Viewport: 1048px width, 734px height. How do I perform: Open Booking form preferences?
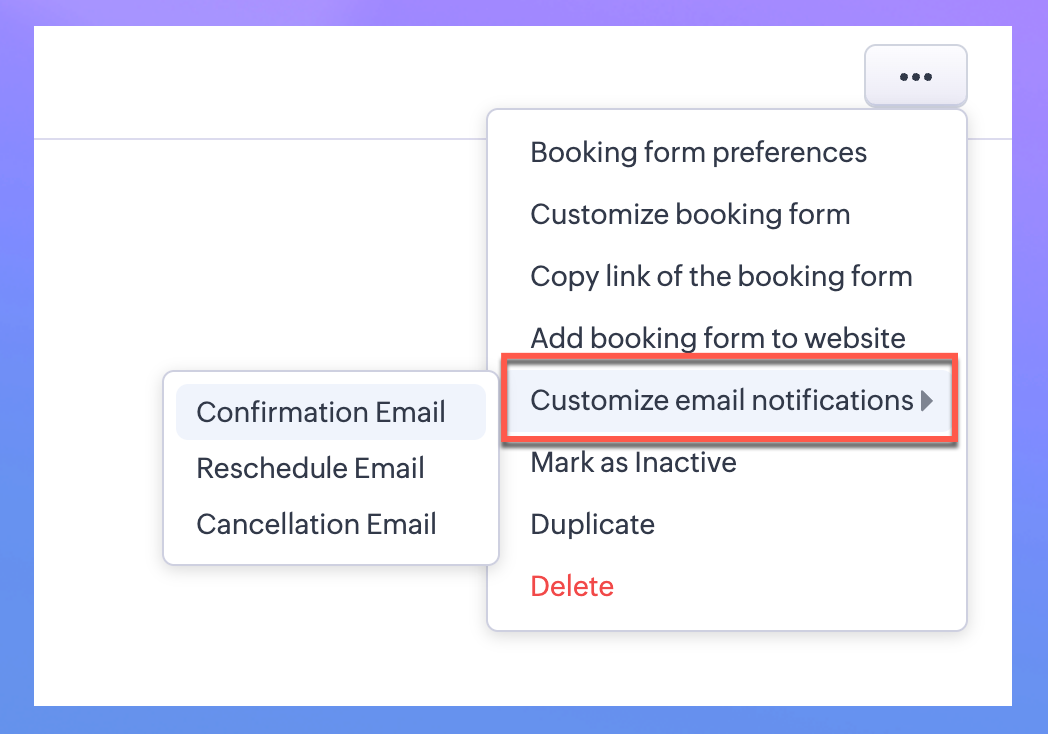point(698,153)
